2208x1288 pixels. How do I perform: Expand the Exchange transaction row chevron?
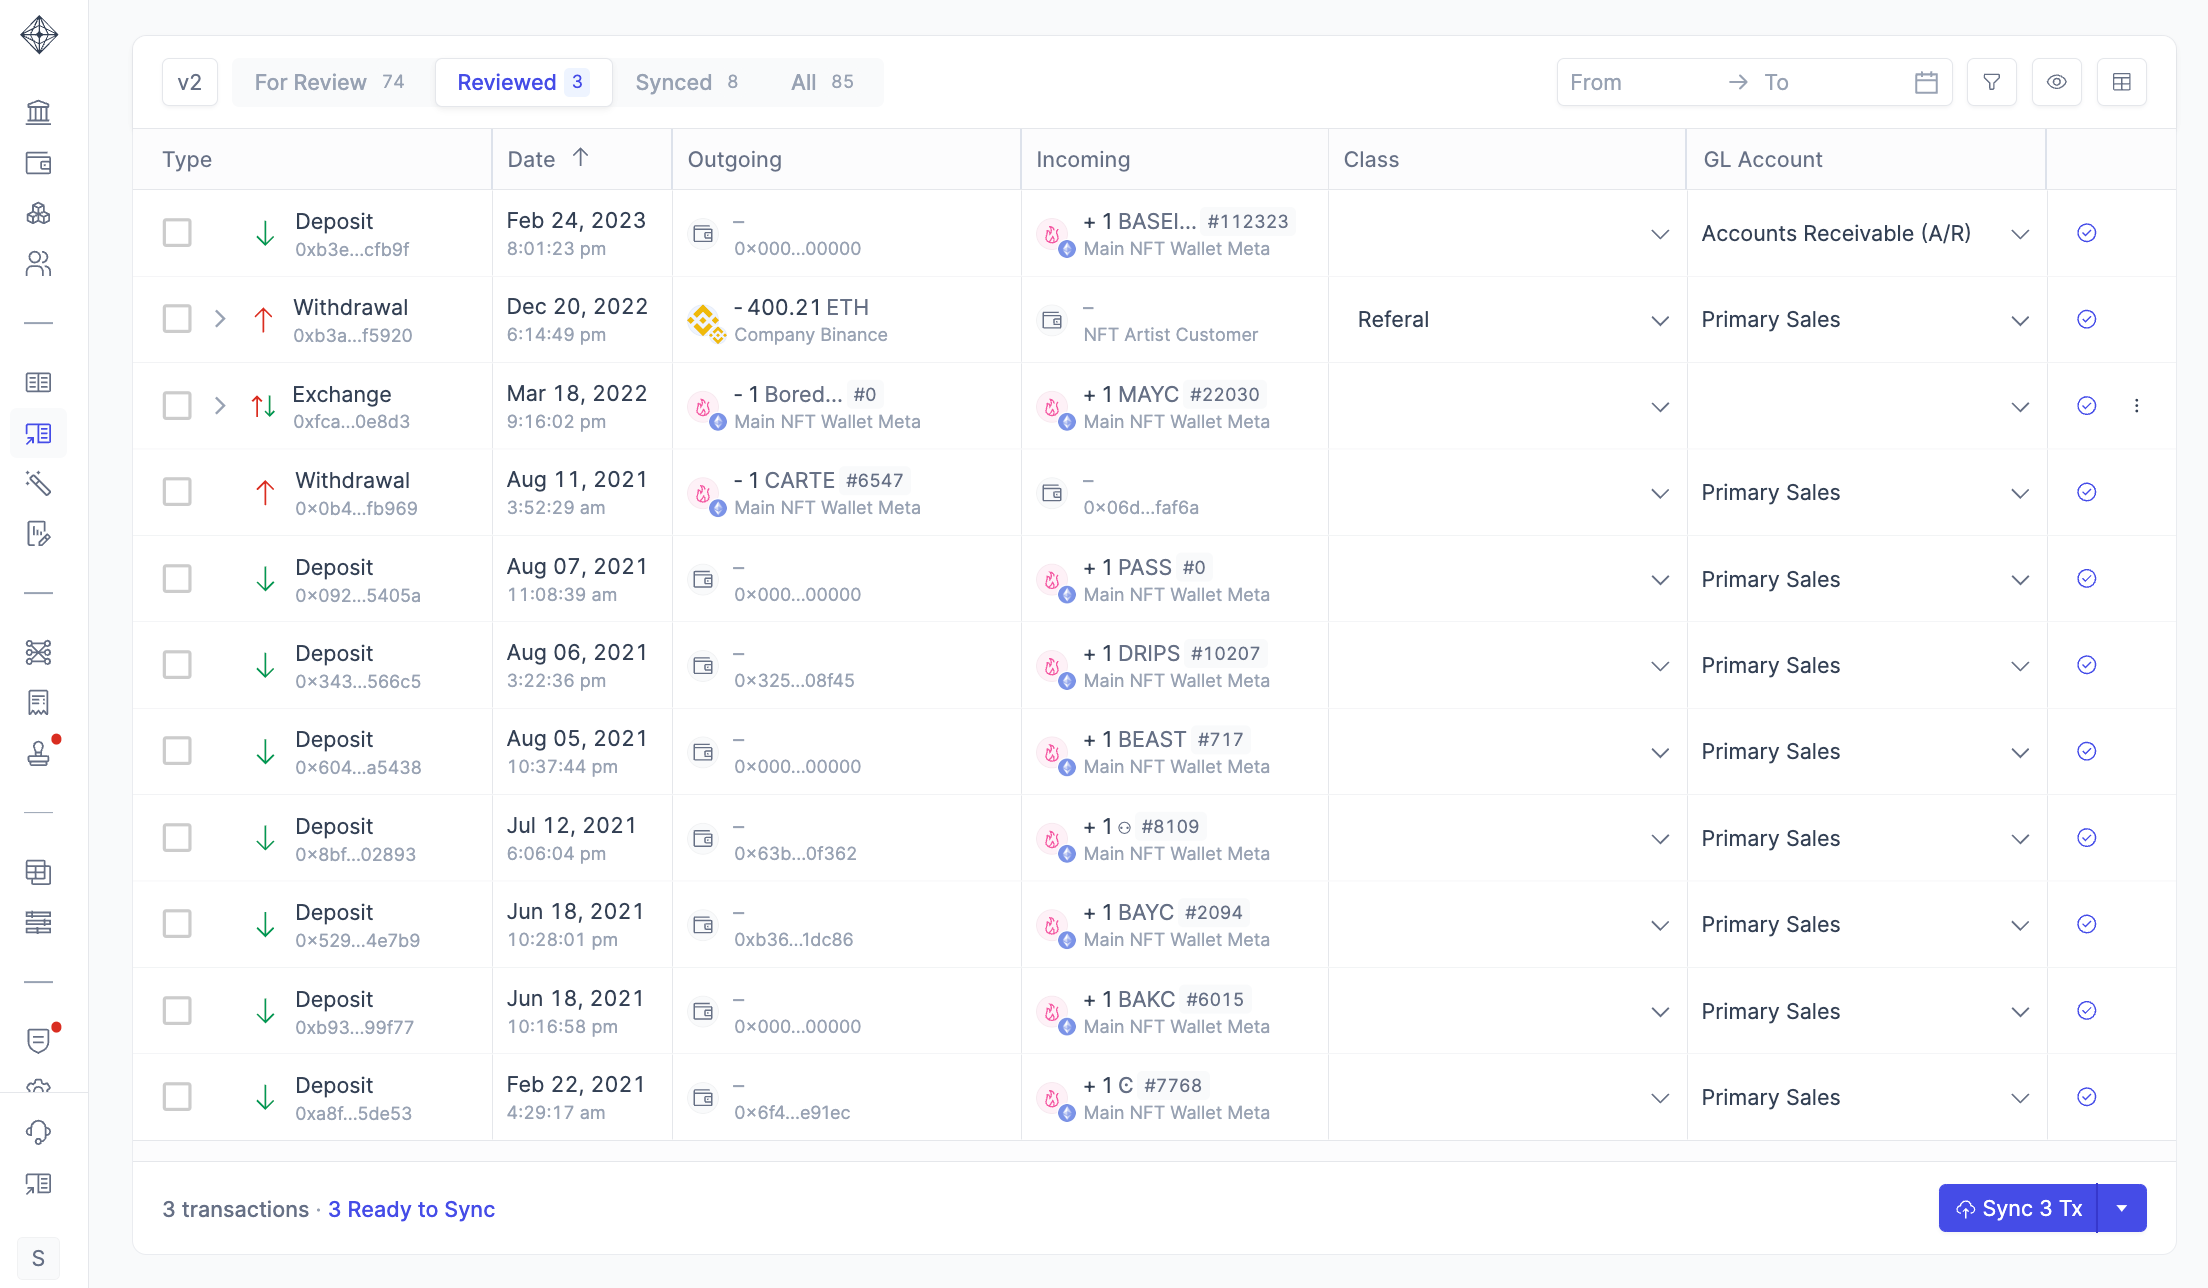[x=220, y=406]
